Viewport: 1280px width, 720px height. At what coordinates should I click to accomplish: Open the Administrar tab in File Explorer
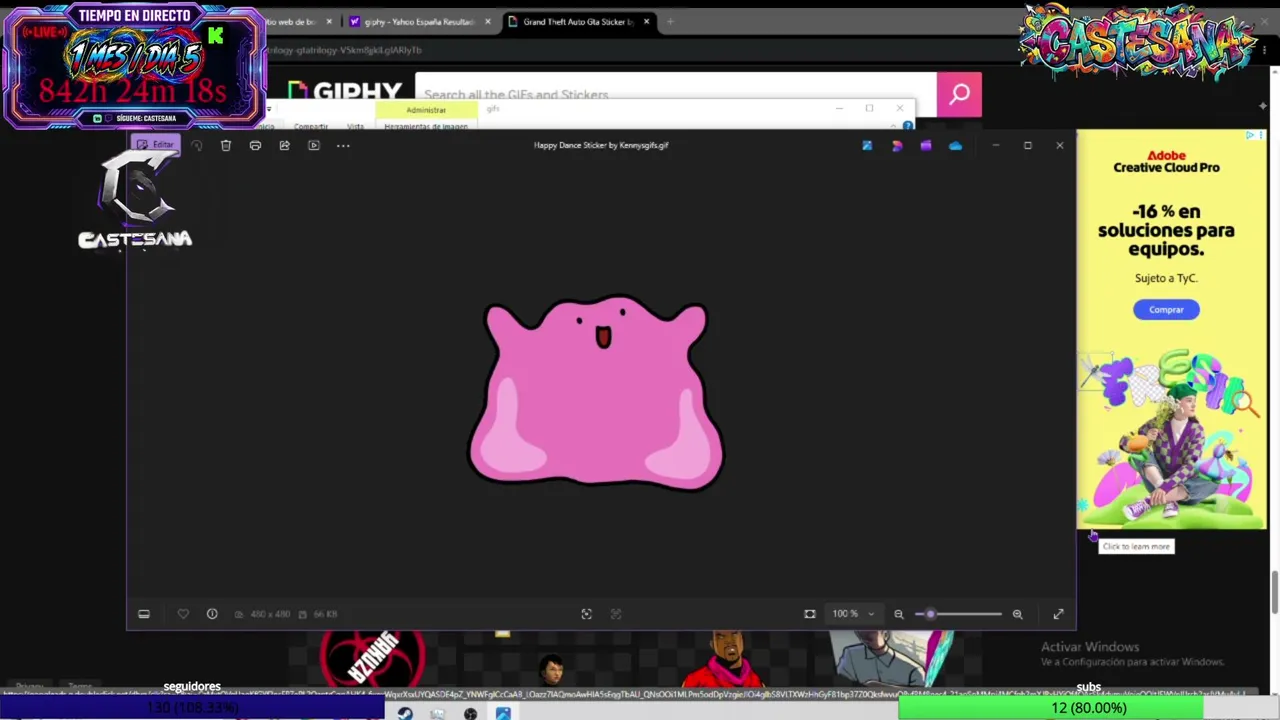[426, 110]
